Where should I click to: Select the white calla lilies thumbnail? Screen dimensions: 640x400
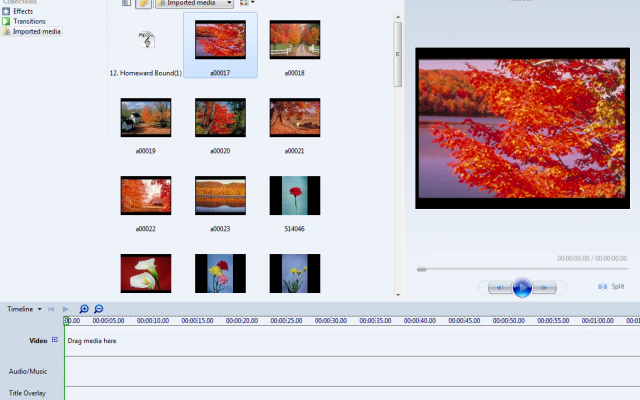[x=146, y=273]
